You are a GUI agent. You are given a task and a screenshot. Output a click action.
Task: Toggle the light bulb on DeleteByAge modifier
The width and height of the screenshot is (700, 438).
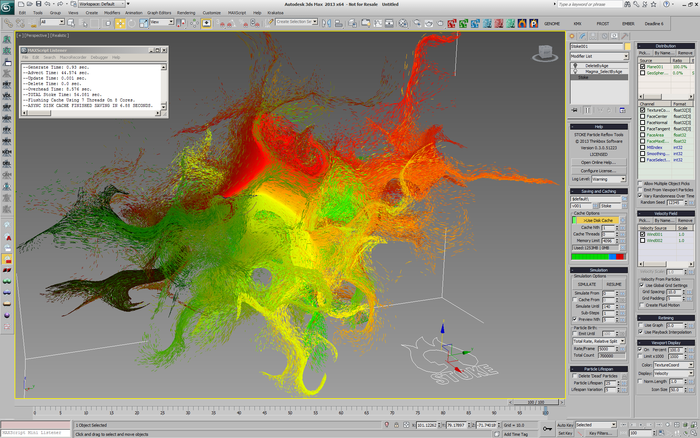(x=575, y=66)
